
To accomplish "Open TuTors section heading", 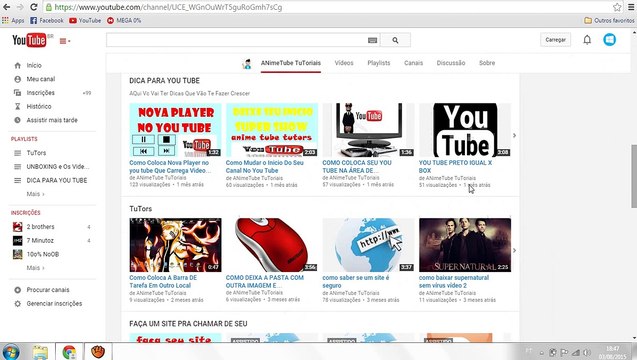I will point(141,209).
